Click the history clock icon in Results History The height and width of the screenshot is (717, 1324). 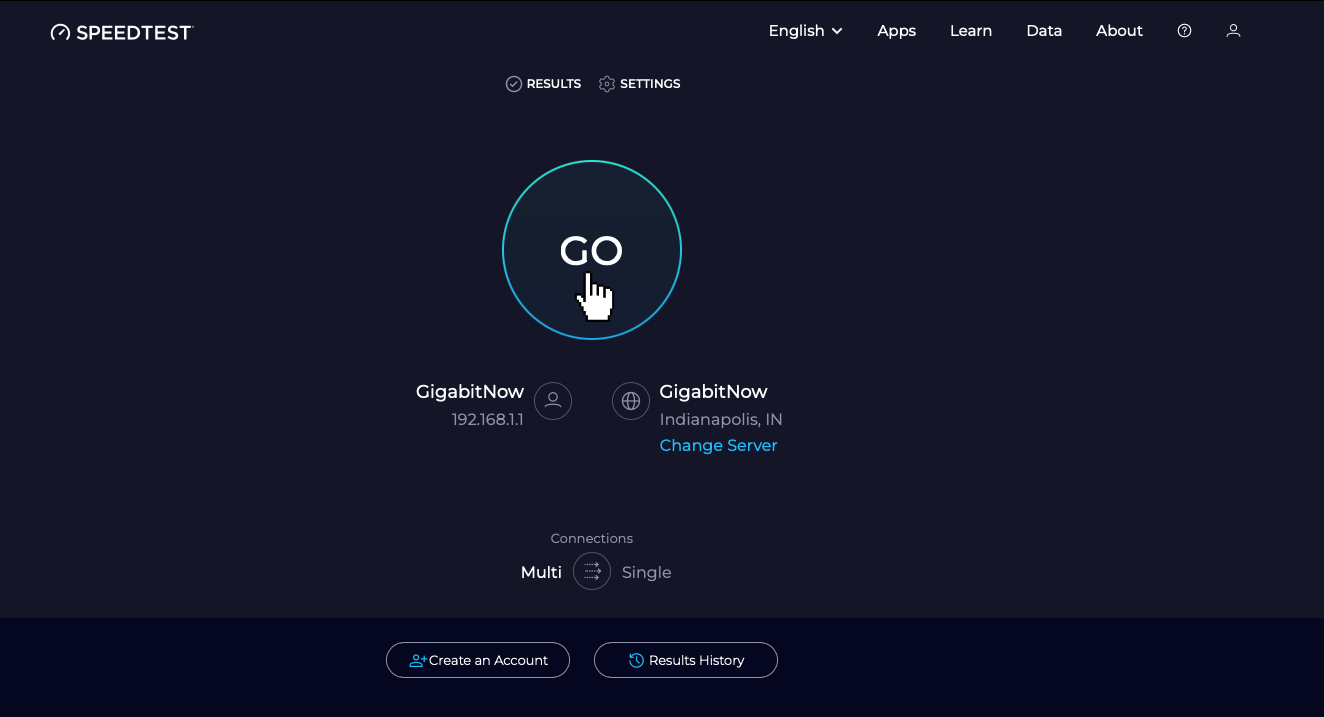tap(636, 660)
